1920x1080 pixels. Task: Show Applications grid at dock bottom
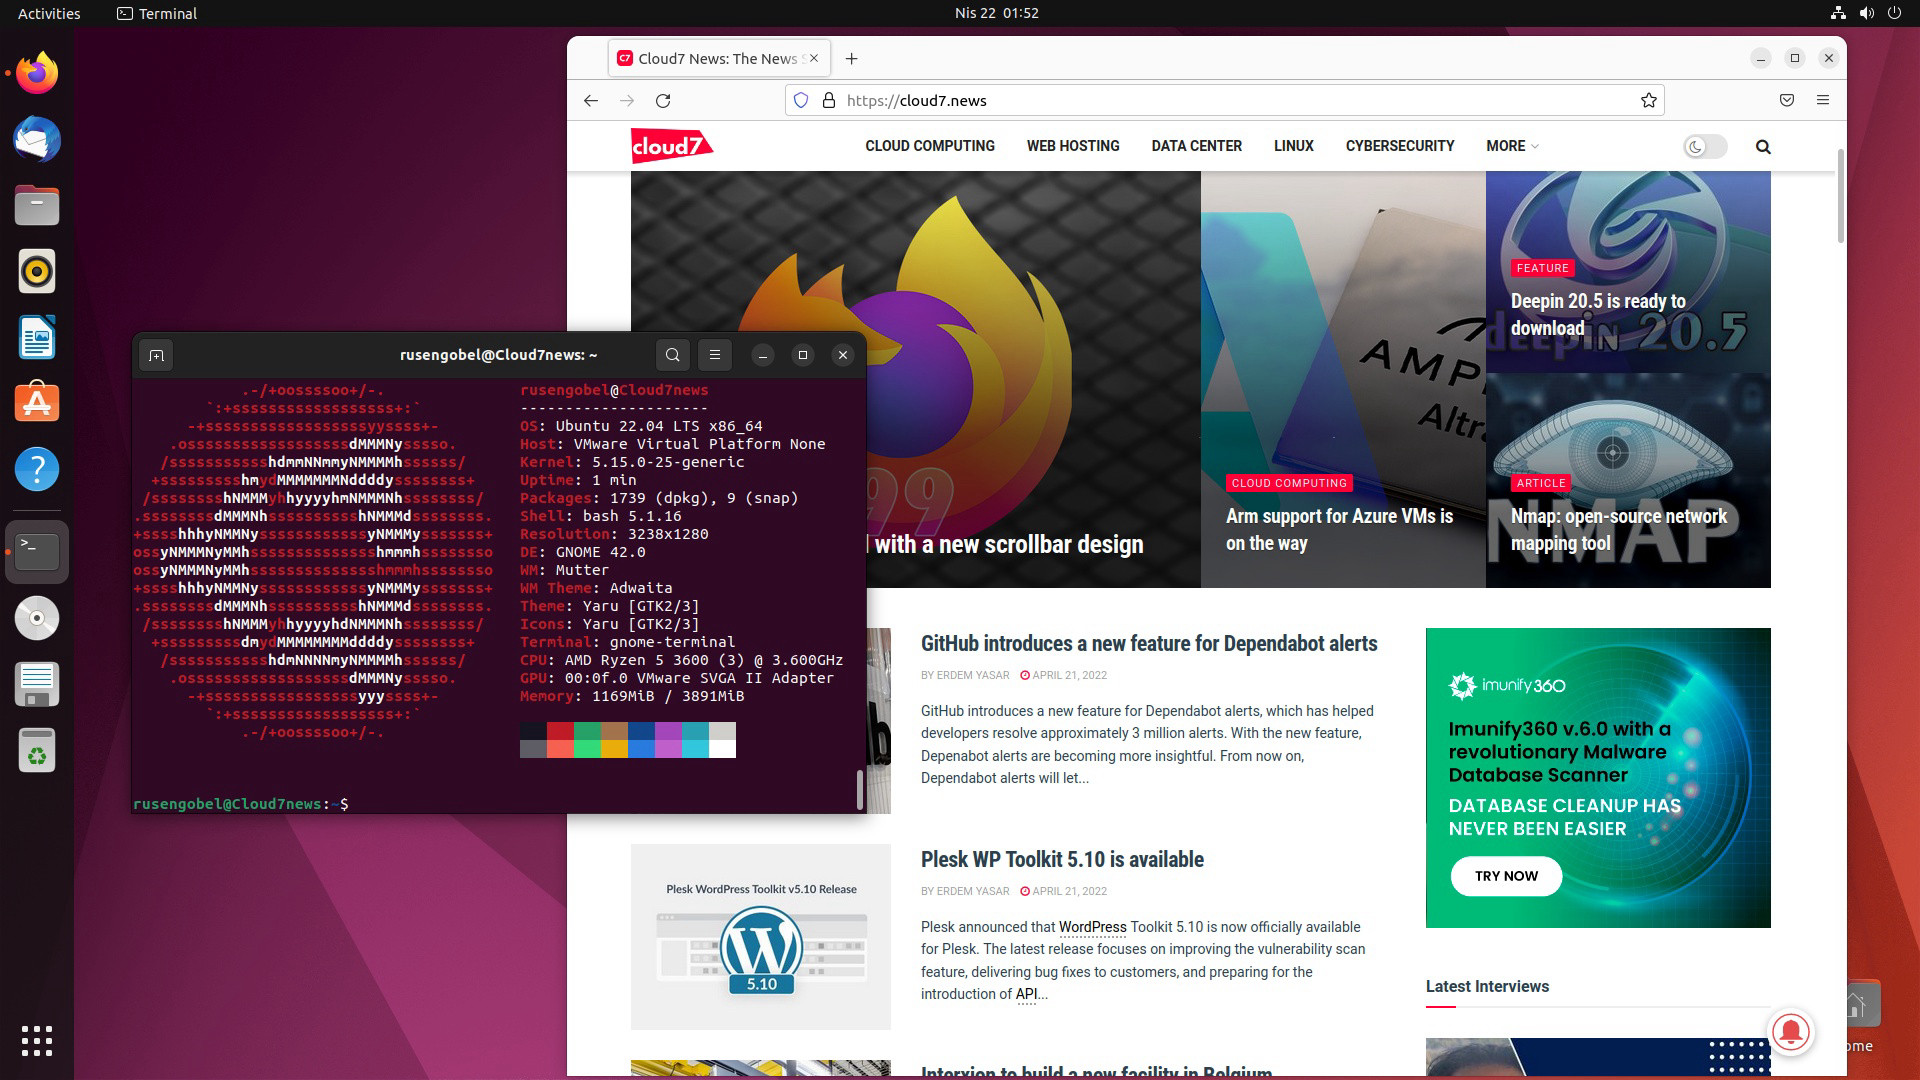[37, 1041]
